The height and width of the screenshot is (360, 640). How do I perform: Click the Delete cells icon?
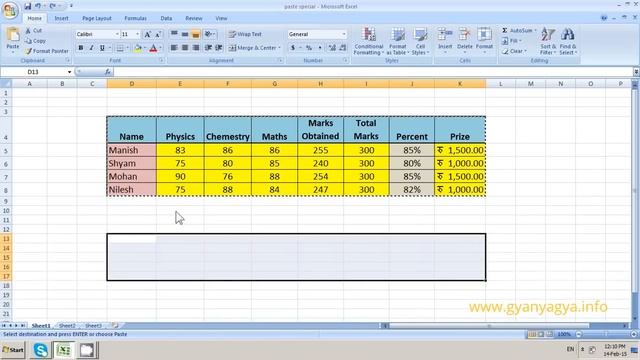click(x=464, y=35)
